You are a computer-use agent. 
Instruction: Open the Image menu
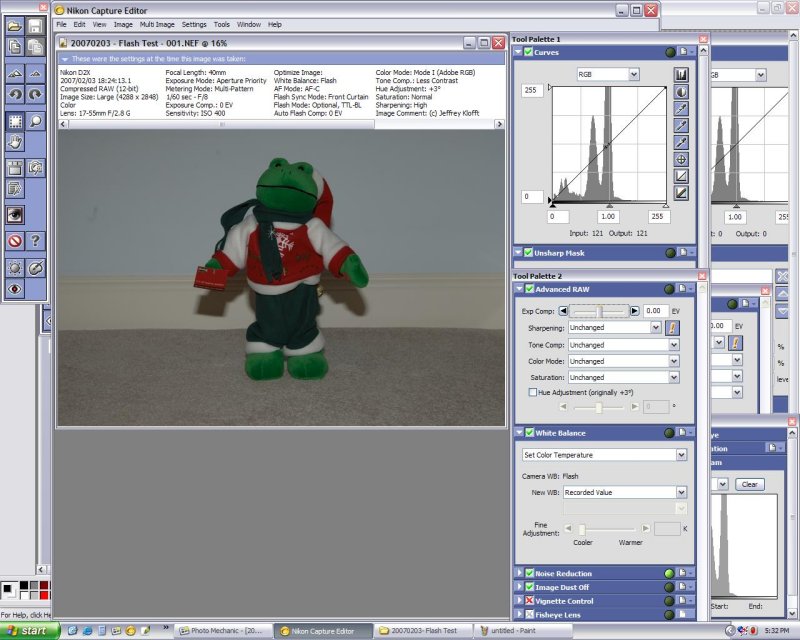point(123,24)
